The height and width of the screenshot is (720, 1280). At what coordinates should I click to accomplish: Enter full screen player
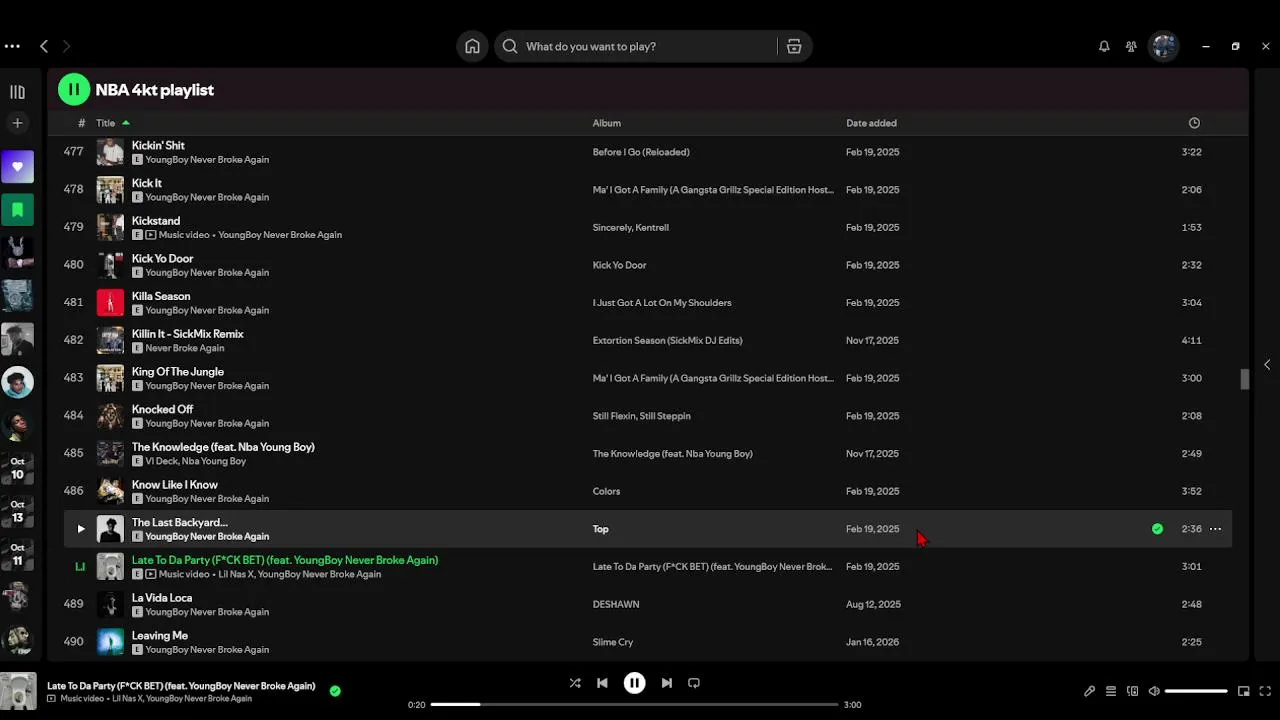click(x=1265, y=691)
